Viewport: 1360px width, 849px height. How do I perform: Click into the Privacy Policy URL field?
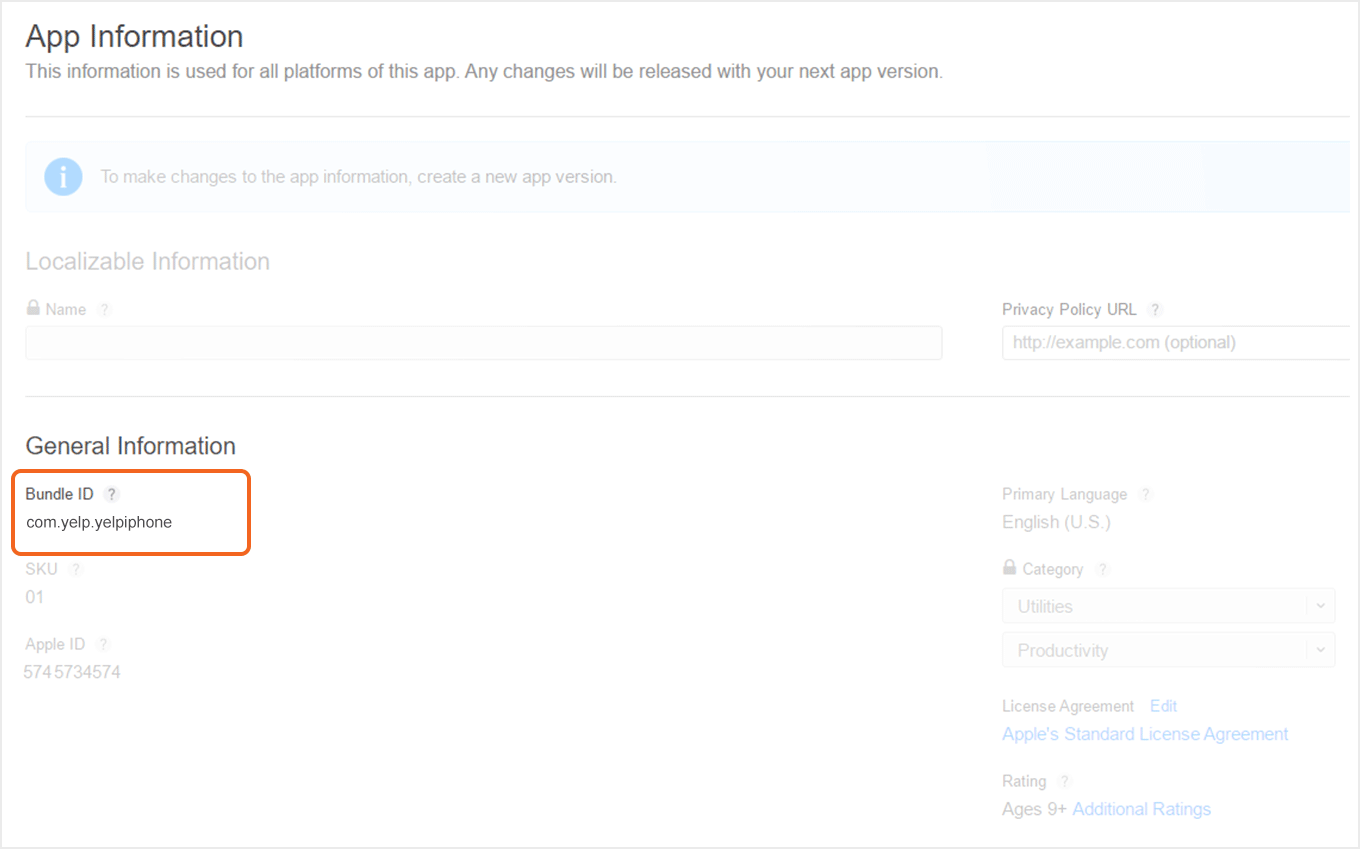tap(1175, 343)
